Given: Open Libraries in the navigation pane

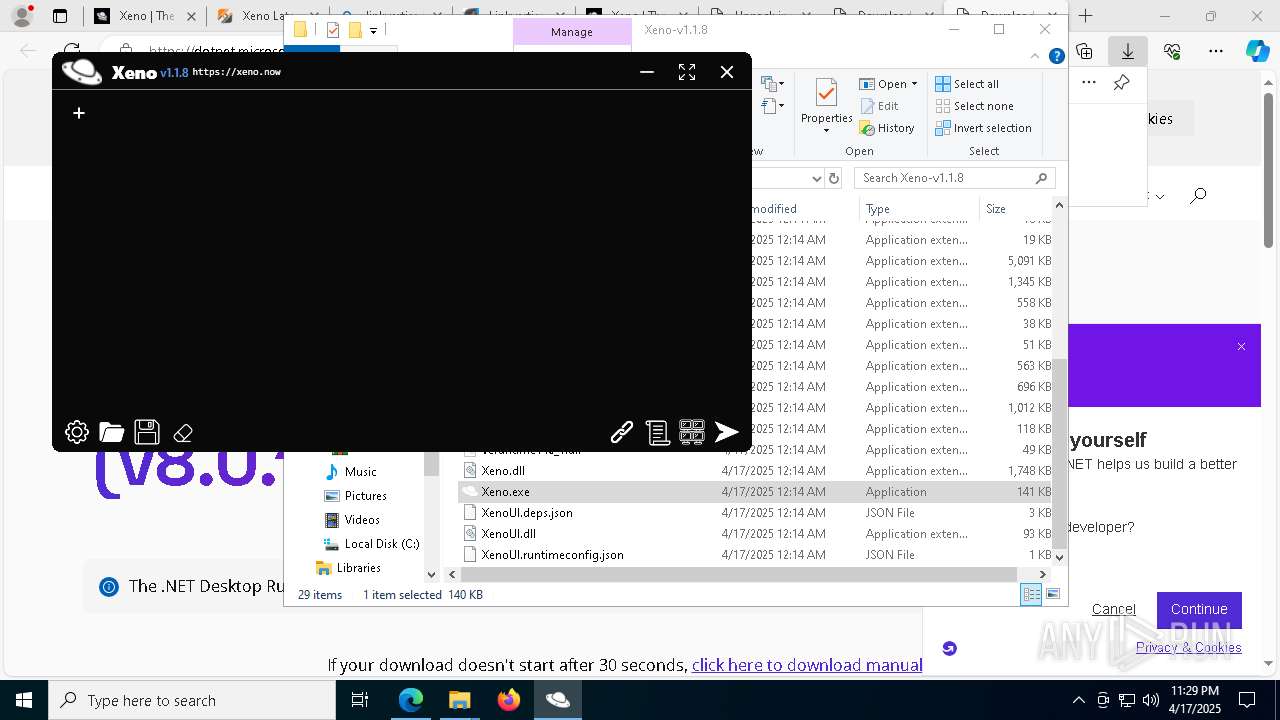Looking at the screenshot, I should pos(348,567).
